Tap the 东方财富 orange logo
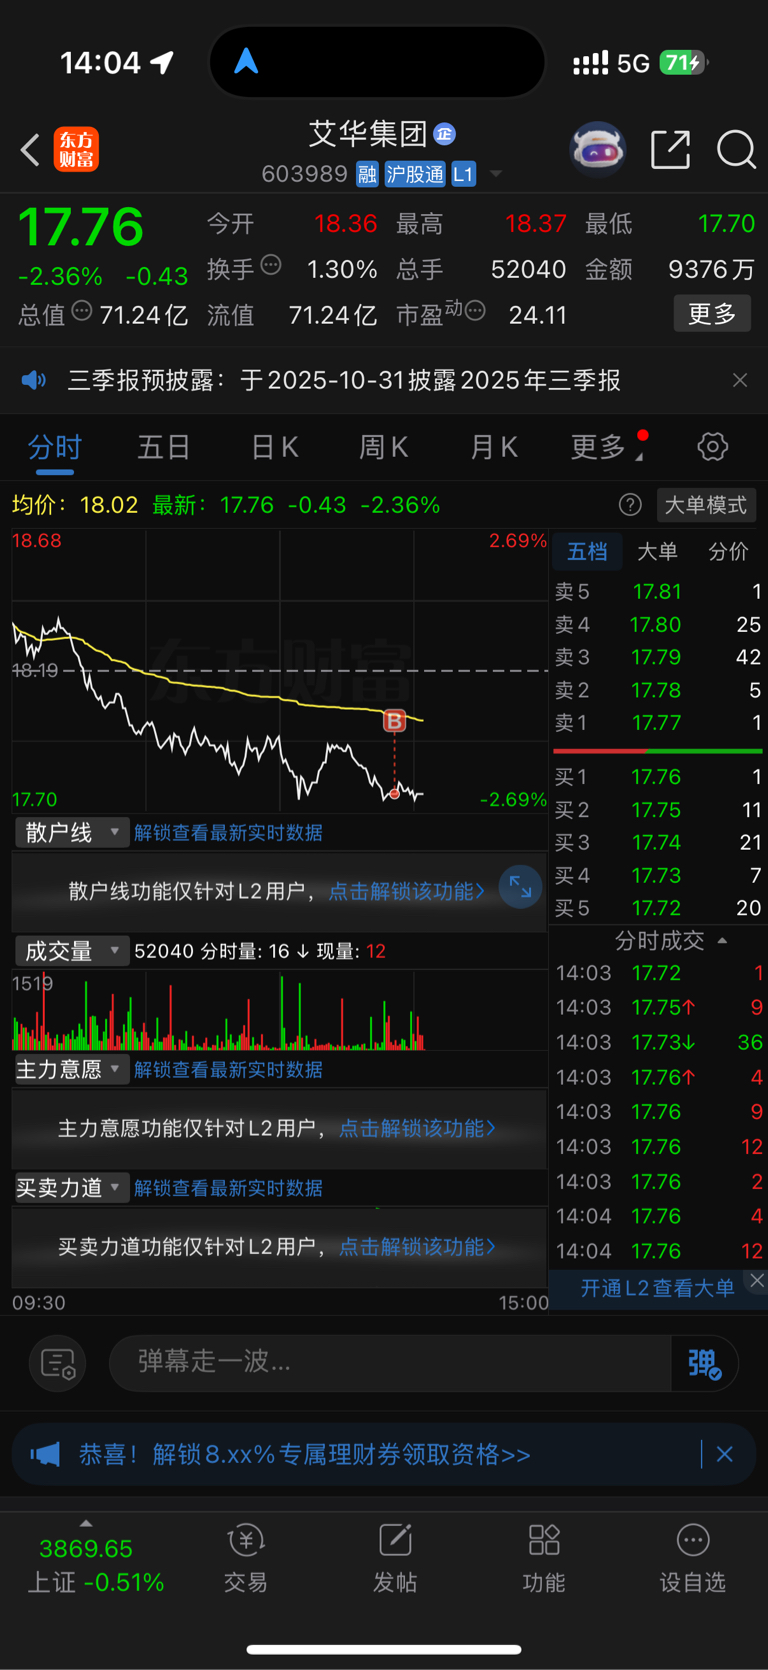Image resolution: width=768 pixels, height=1670 pixels. 76,150
